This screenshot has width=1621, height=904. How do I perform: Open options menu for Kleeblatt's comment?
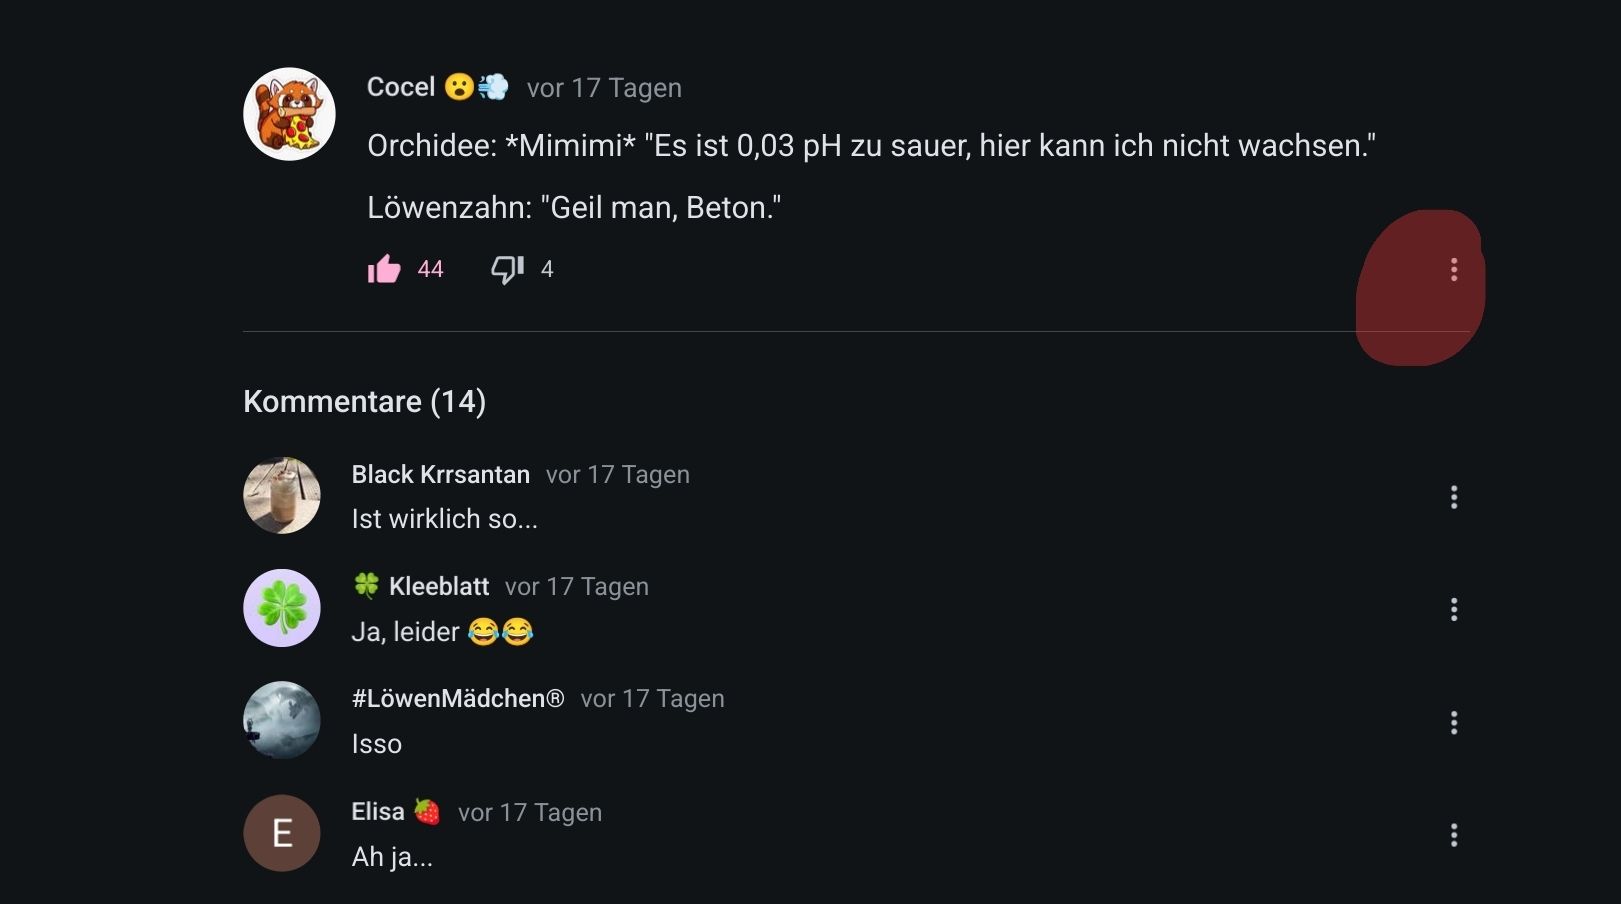click(1453, 609)
